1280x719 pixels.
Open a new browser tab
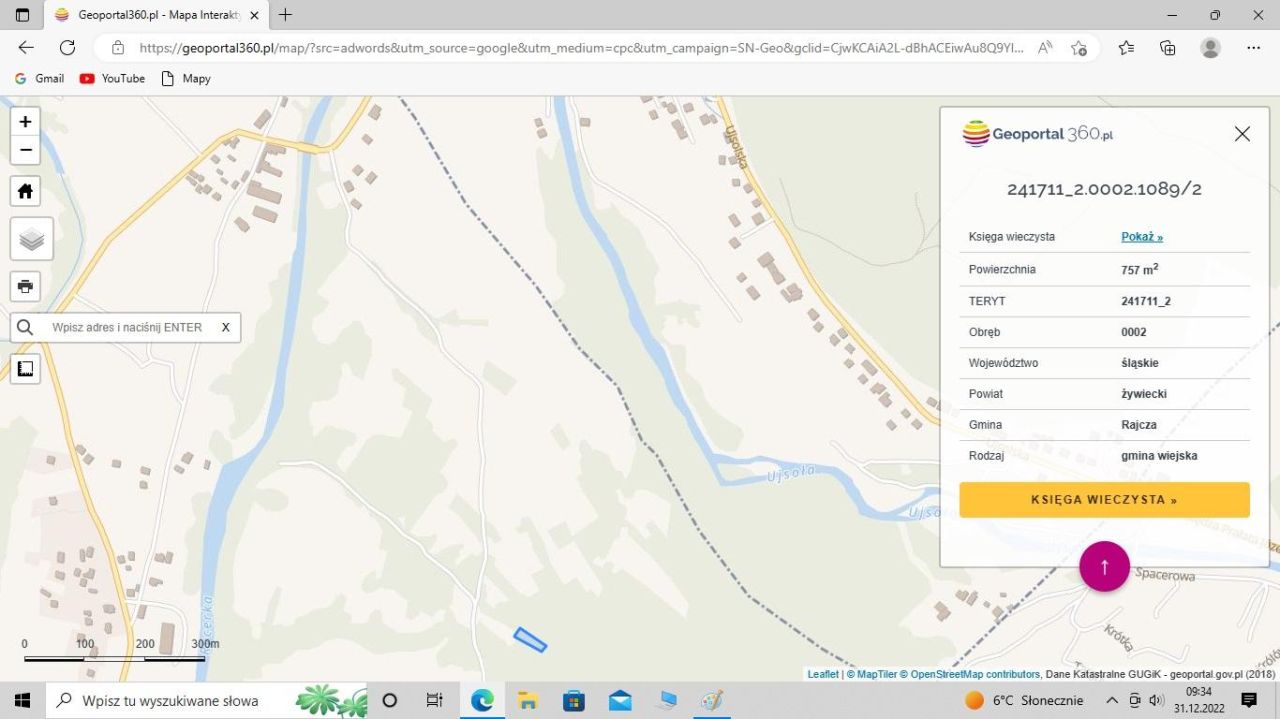(286, 15)
